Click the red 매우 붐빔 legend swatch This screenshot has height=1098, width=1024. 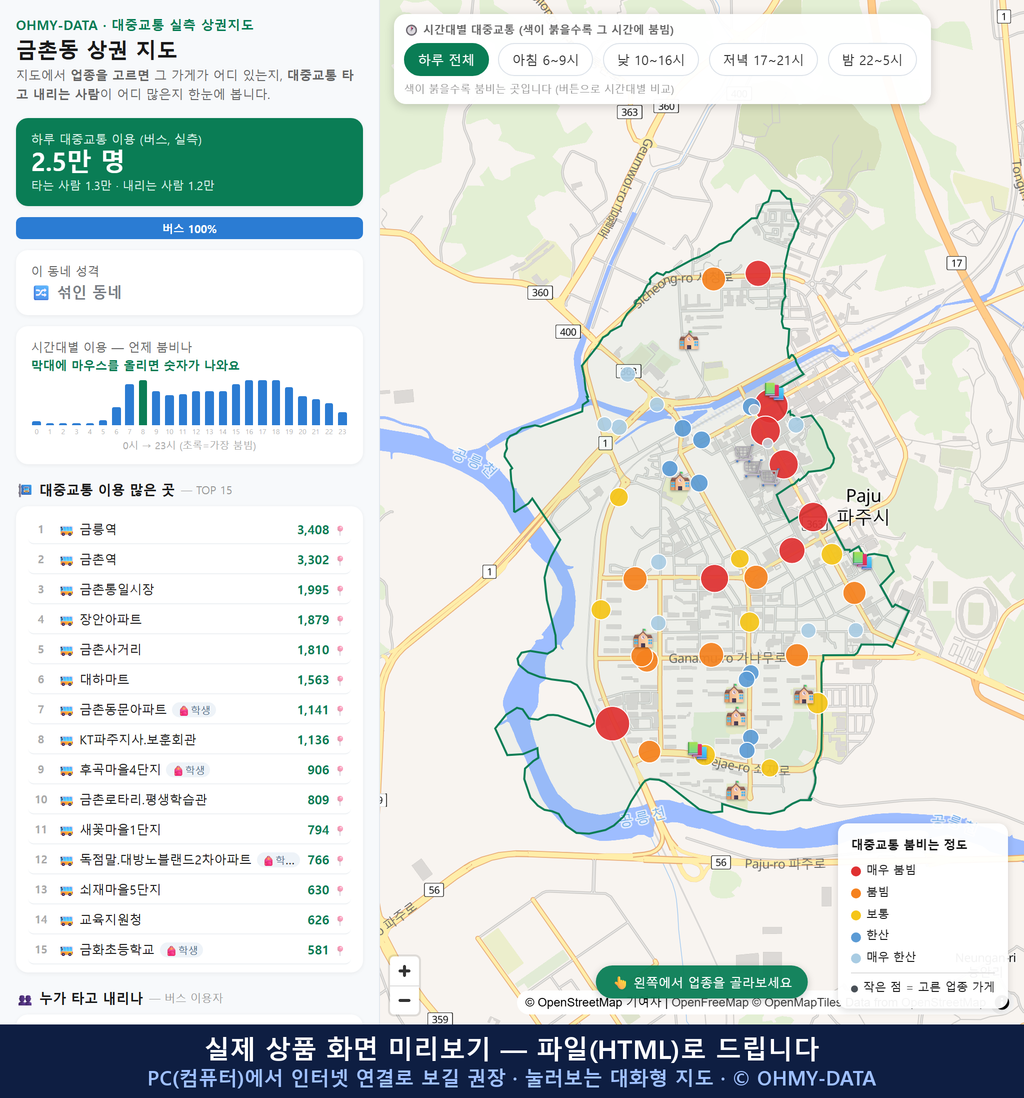click(x=855, y=870)
